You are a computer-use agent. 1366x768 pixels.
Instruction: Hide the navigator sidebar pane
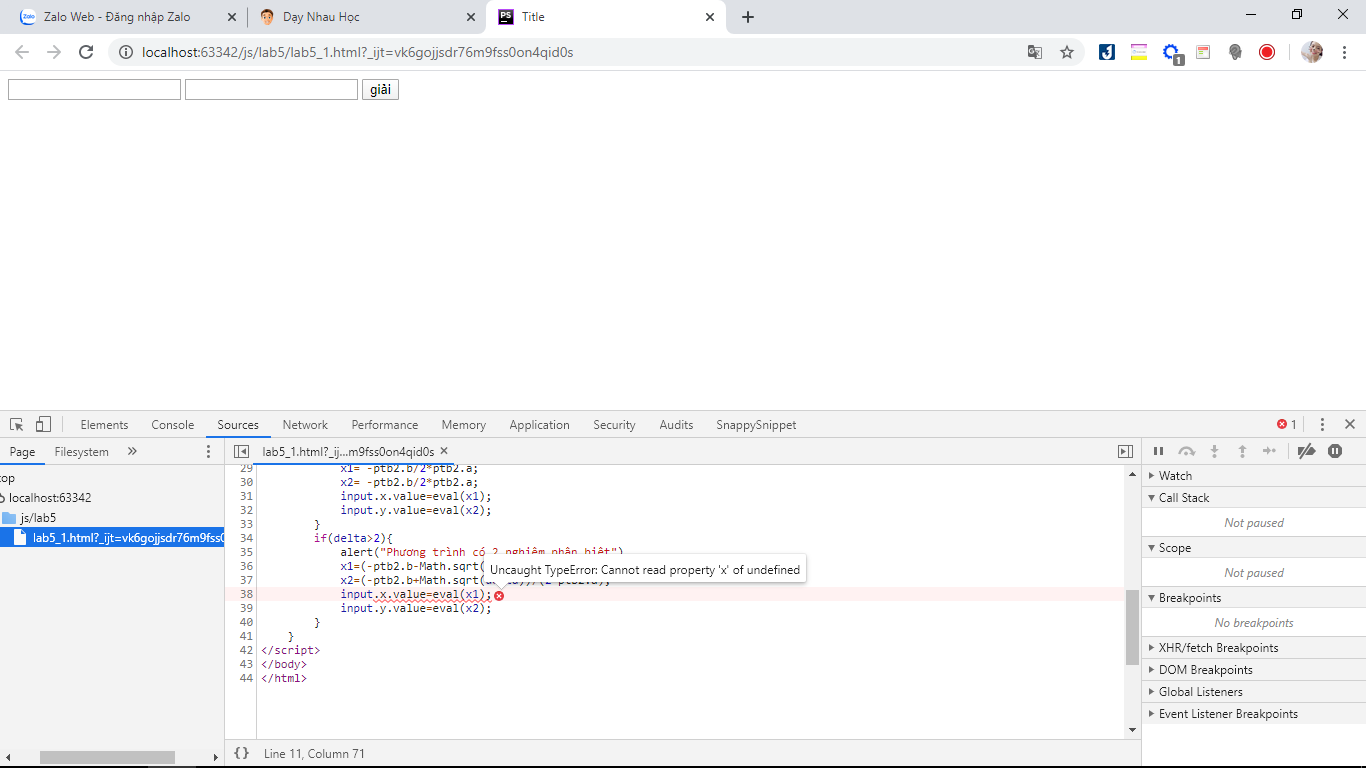click(241, 452)
